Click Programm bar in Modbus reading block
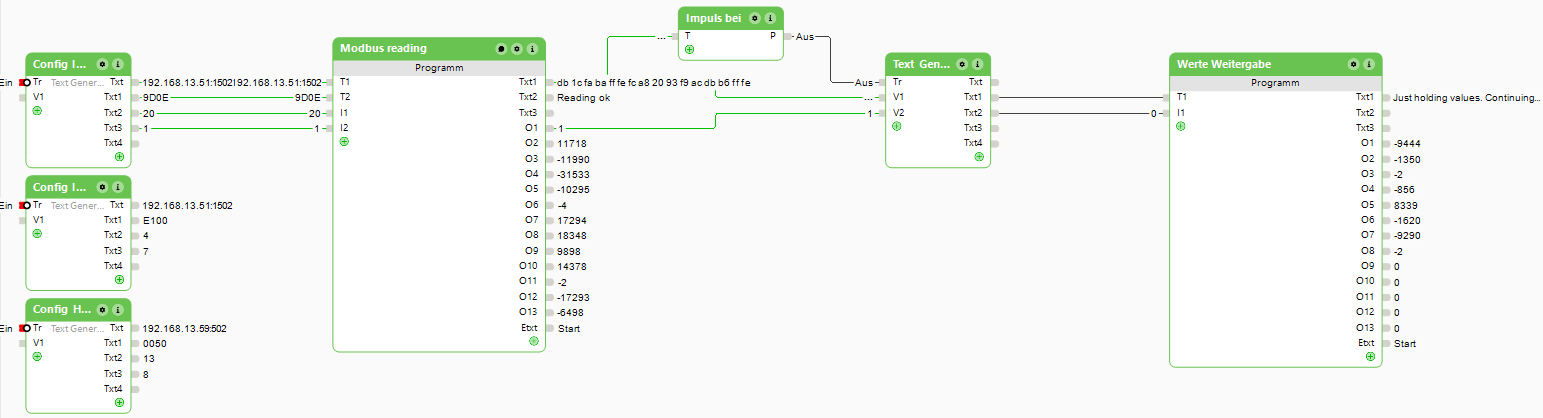 click(x=438, y=68)
